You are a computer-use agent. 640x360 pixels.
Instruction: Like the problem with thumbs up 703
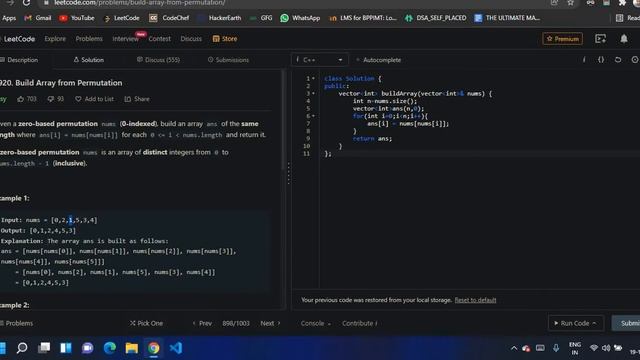(27, 99)
